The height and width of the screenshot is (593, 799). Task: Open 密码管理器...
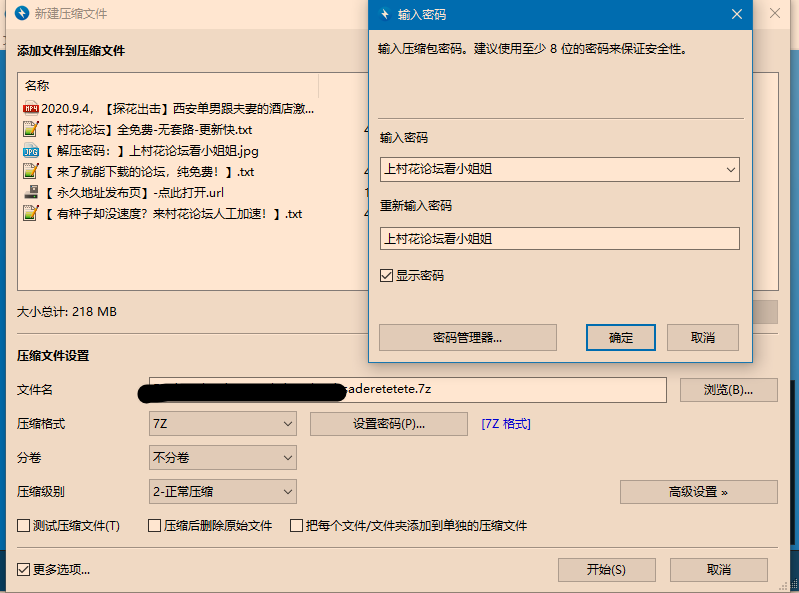468,337
